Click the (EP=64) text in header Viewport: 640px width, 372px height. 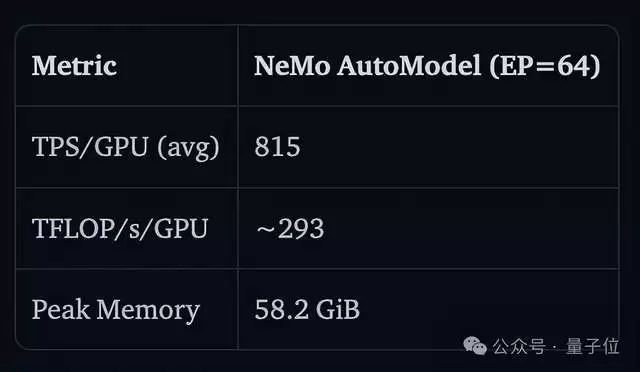545,66
